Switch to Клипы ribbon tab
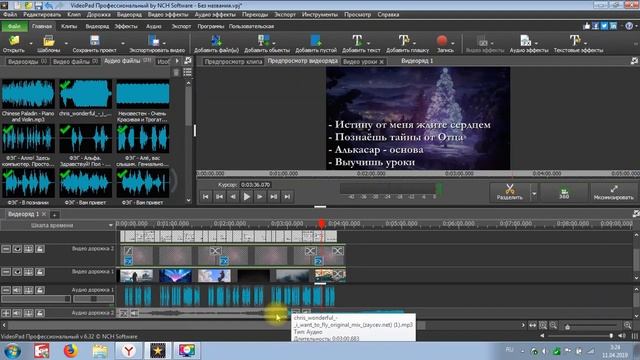The image size is (640, 360). coord(69,26)
